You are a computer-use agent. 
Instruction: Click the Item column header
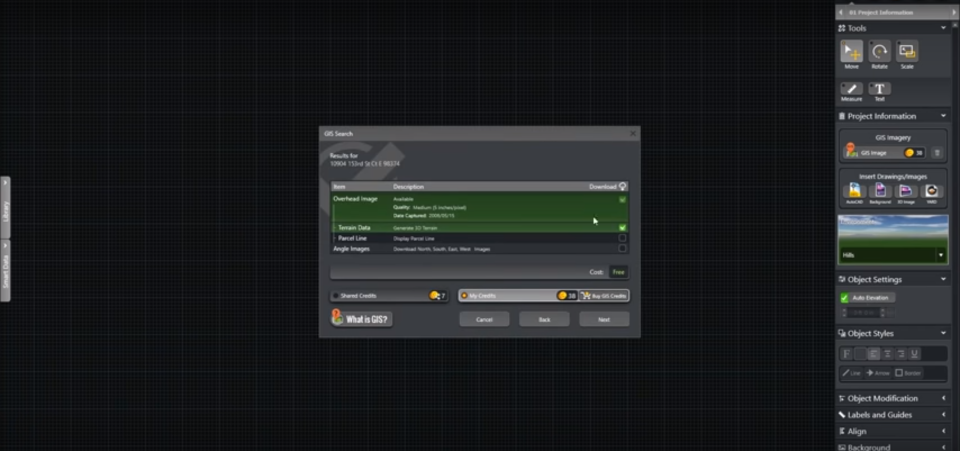click(339, 187)
